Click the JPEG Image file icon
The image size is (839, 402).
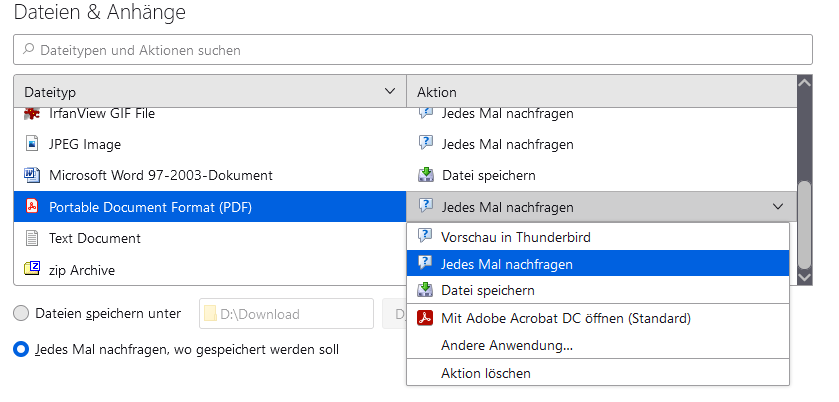click(x=31, y=144)
